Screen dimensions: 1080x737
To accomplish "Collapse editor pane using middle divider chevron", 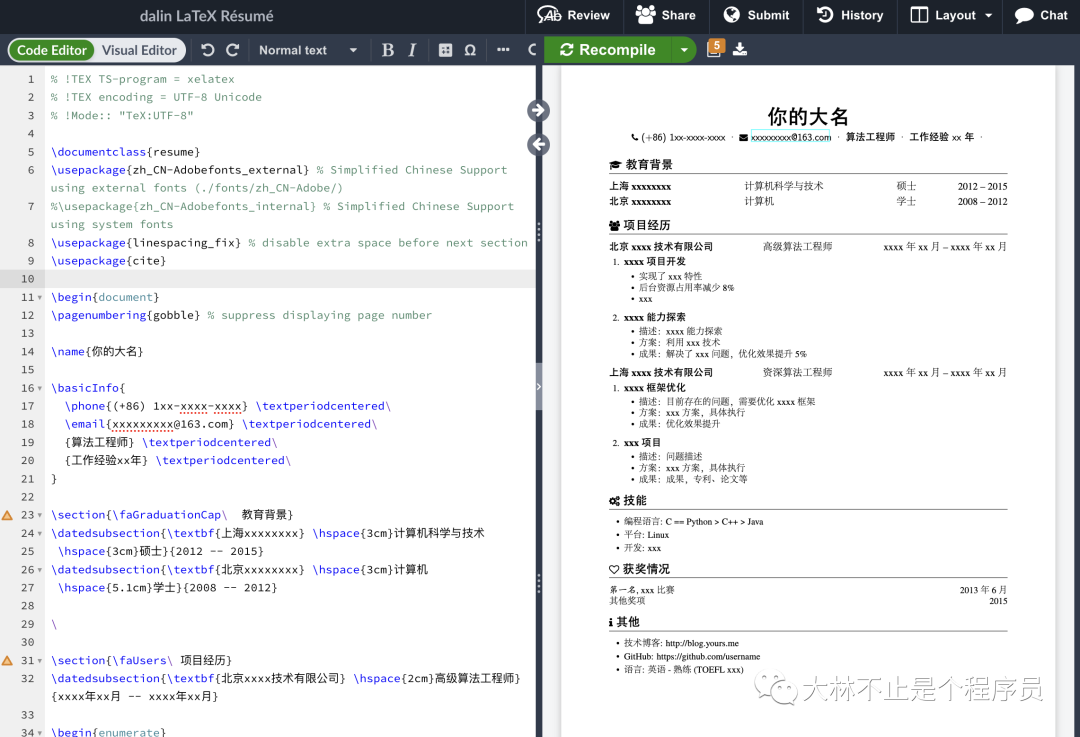I will [539, 387].
